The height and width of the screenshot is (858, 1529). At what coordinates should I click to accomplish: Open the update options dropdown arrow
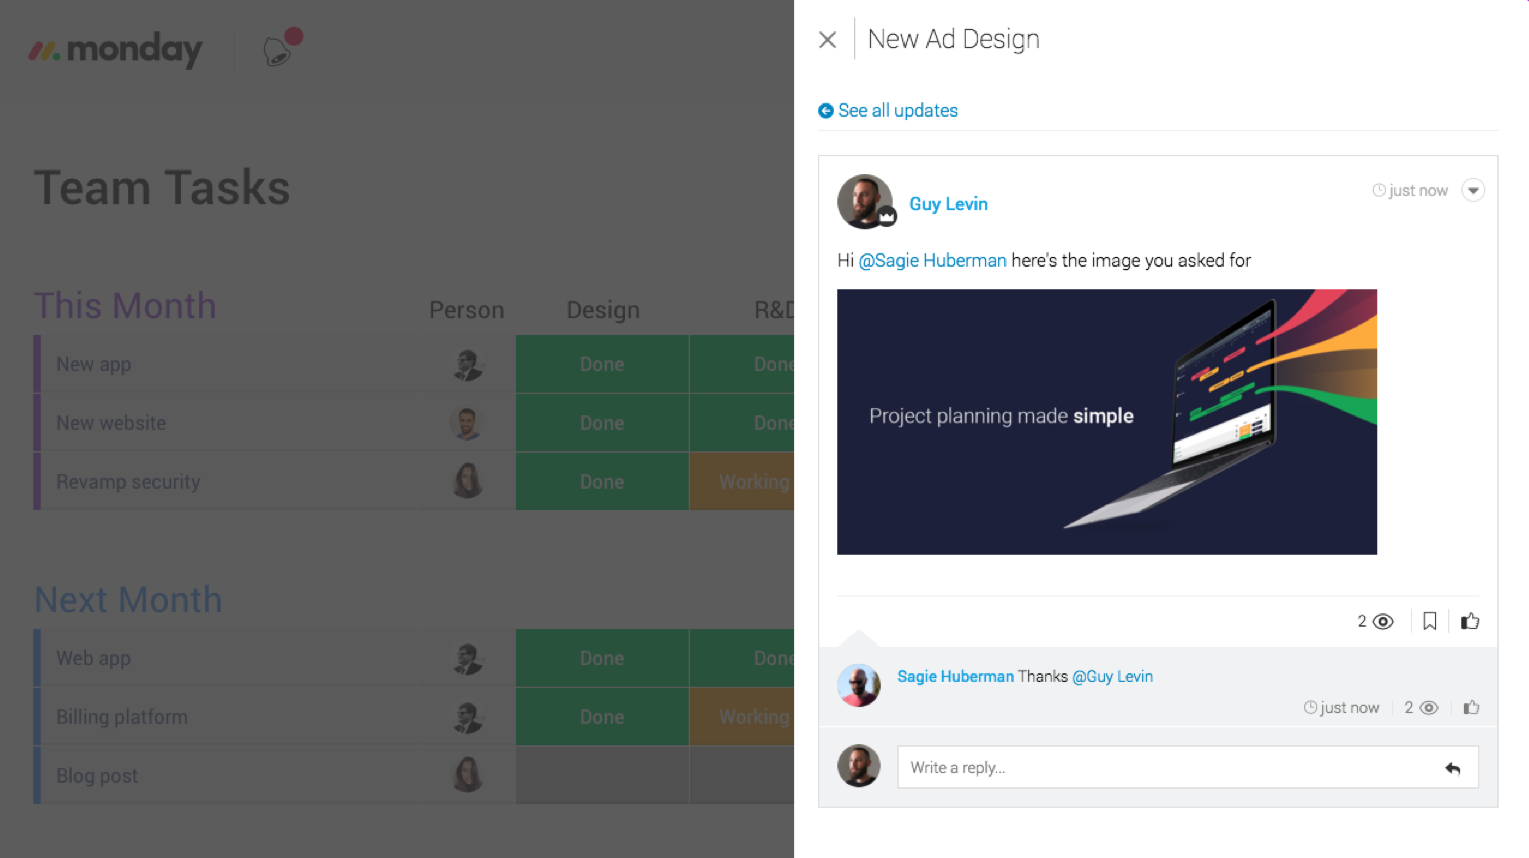pos(1472,190)
